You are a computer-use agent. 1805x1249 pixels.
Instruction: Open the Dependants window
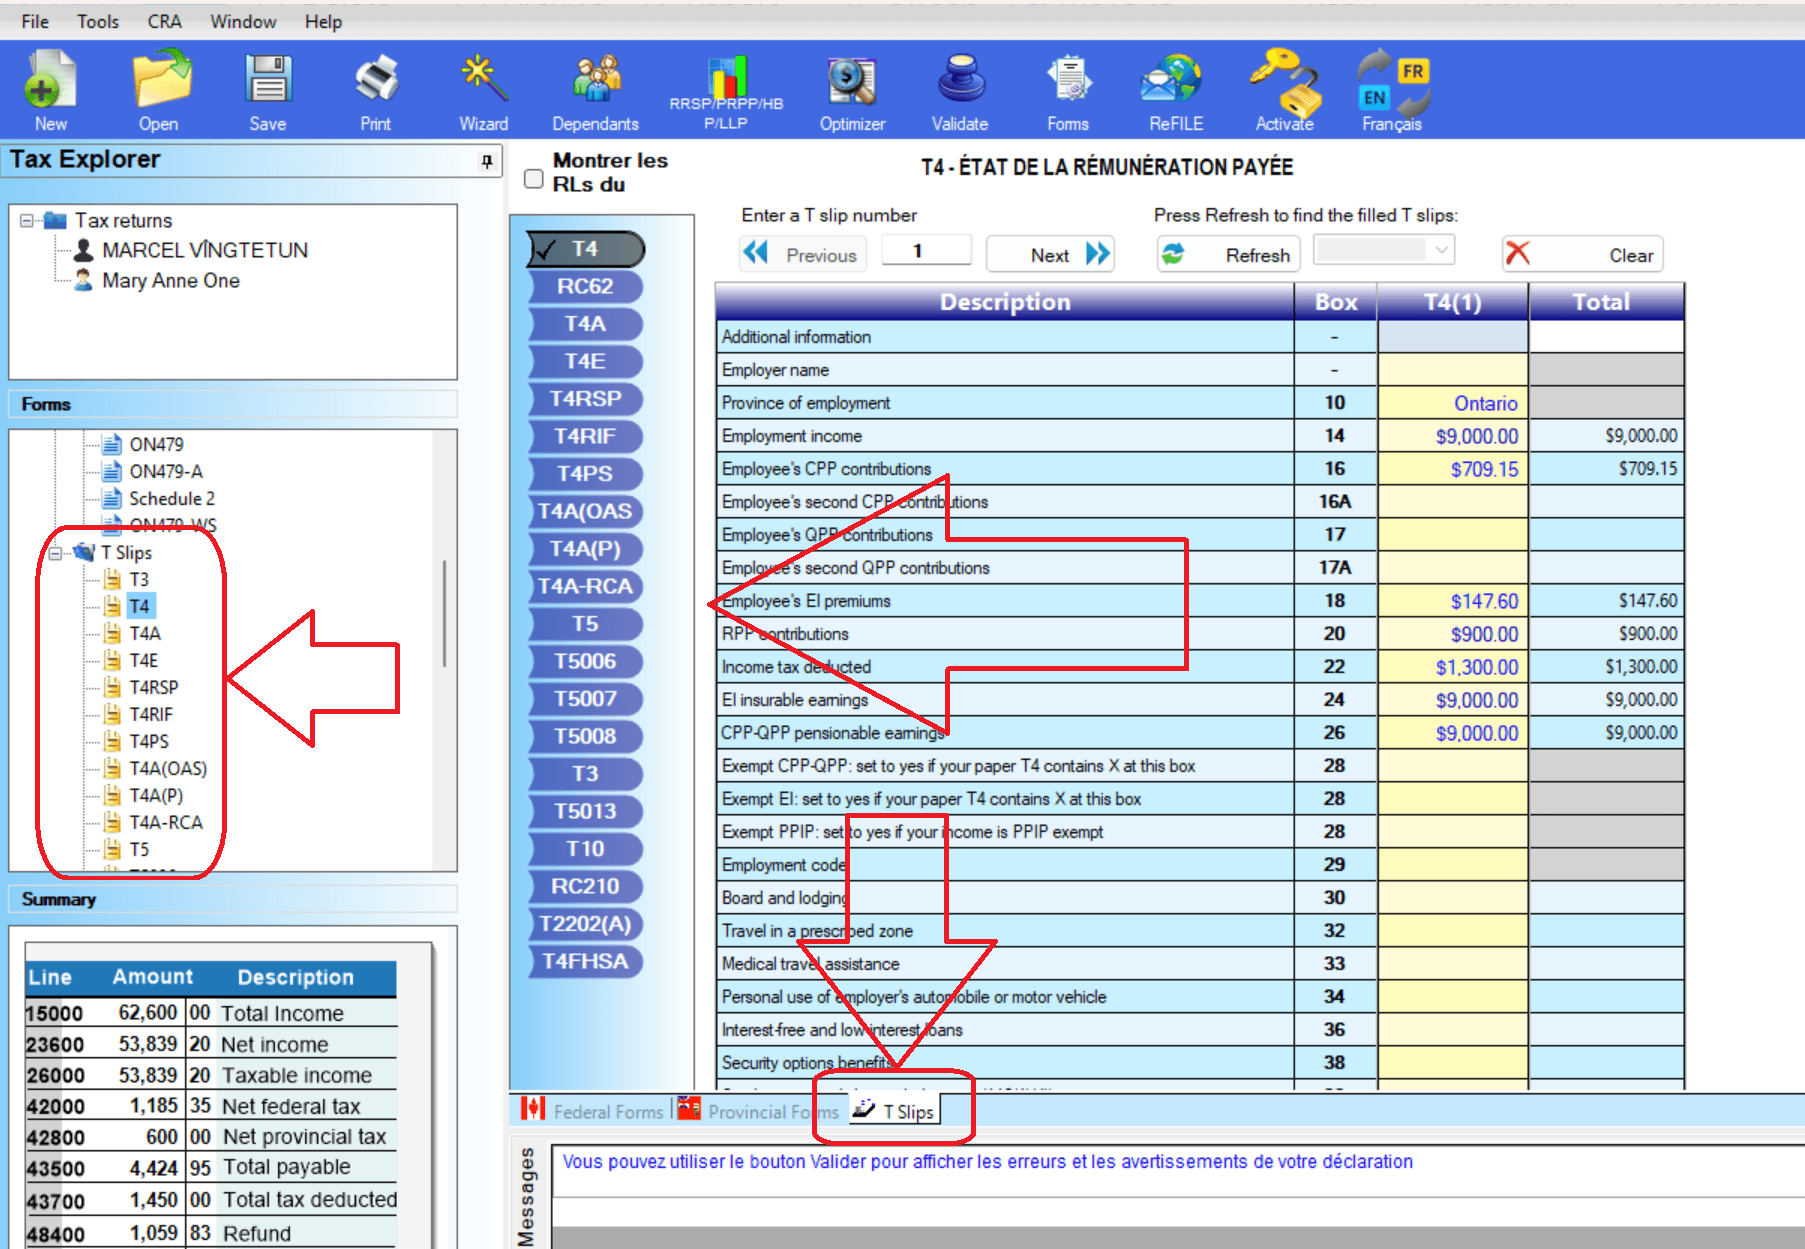point(595,90)
